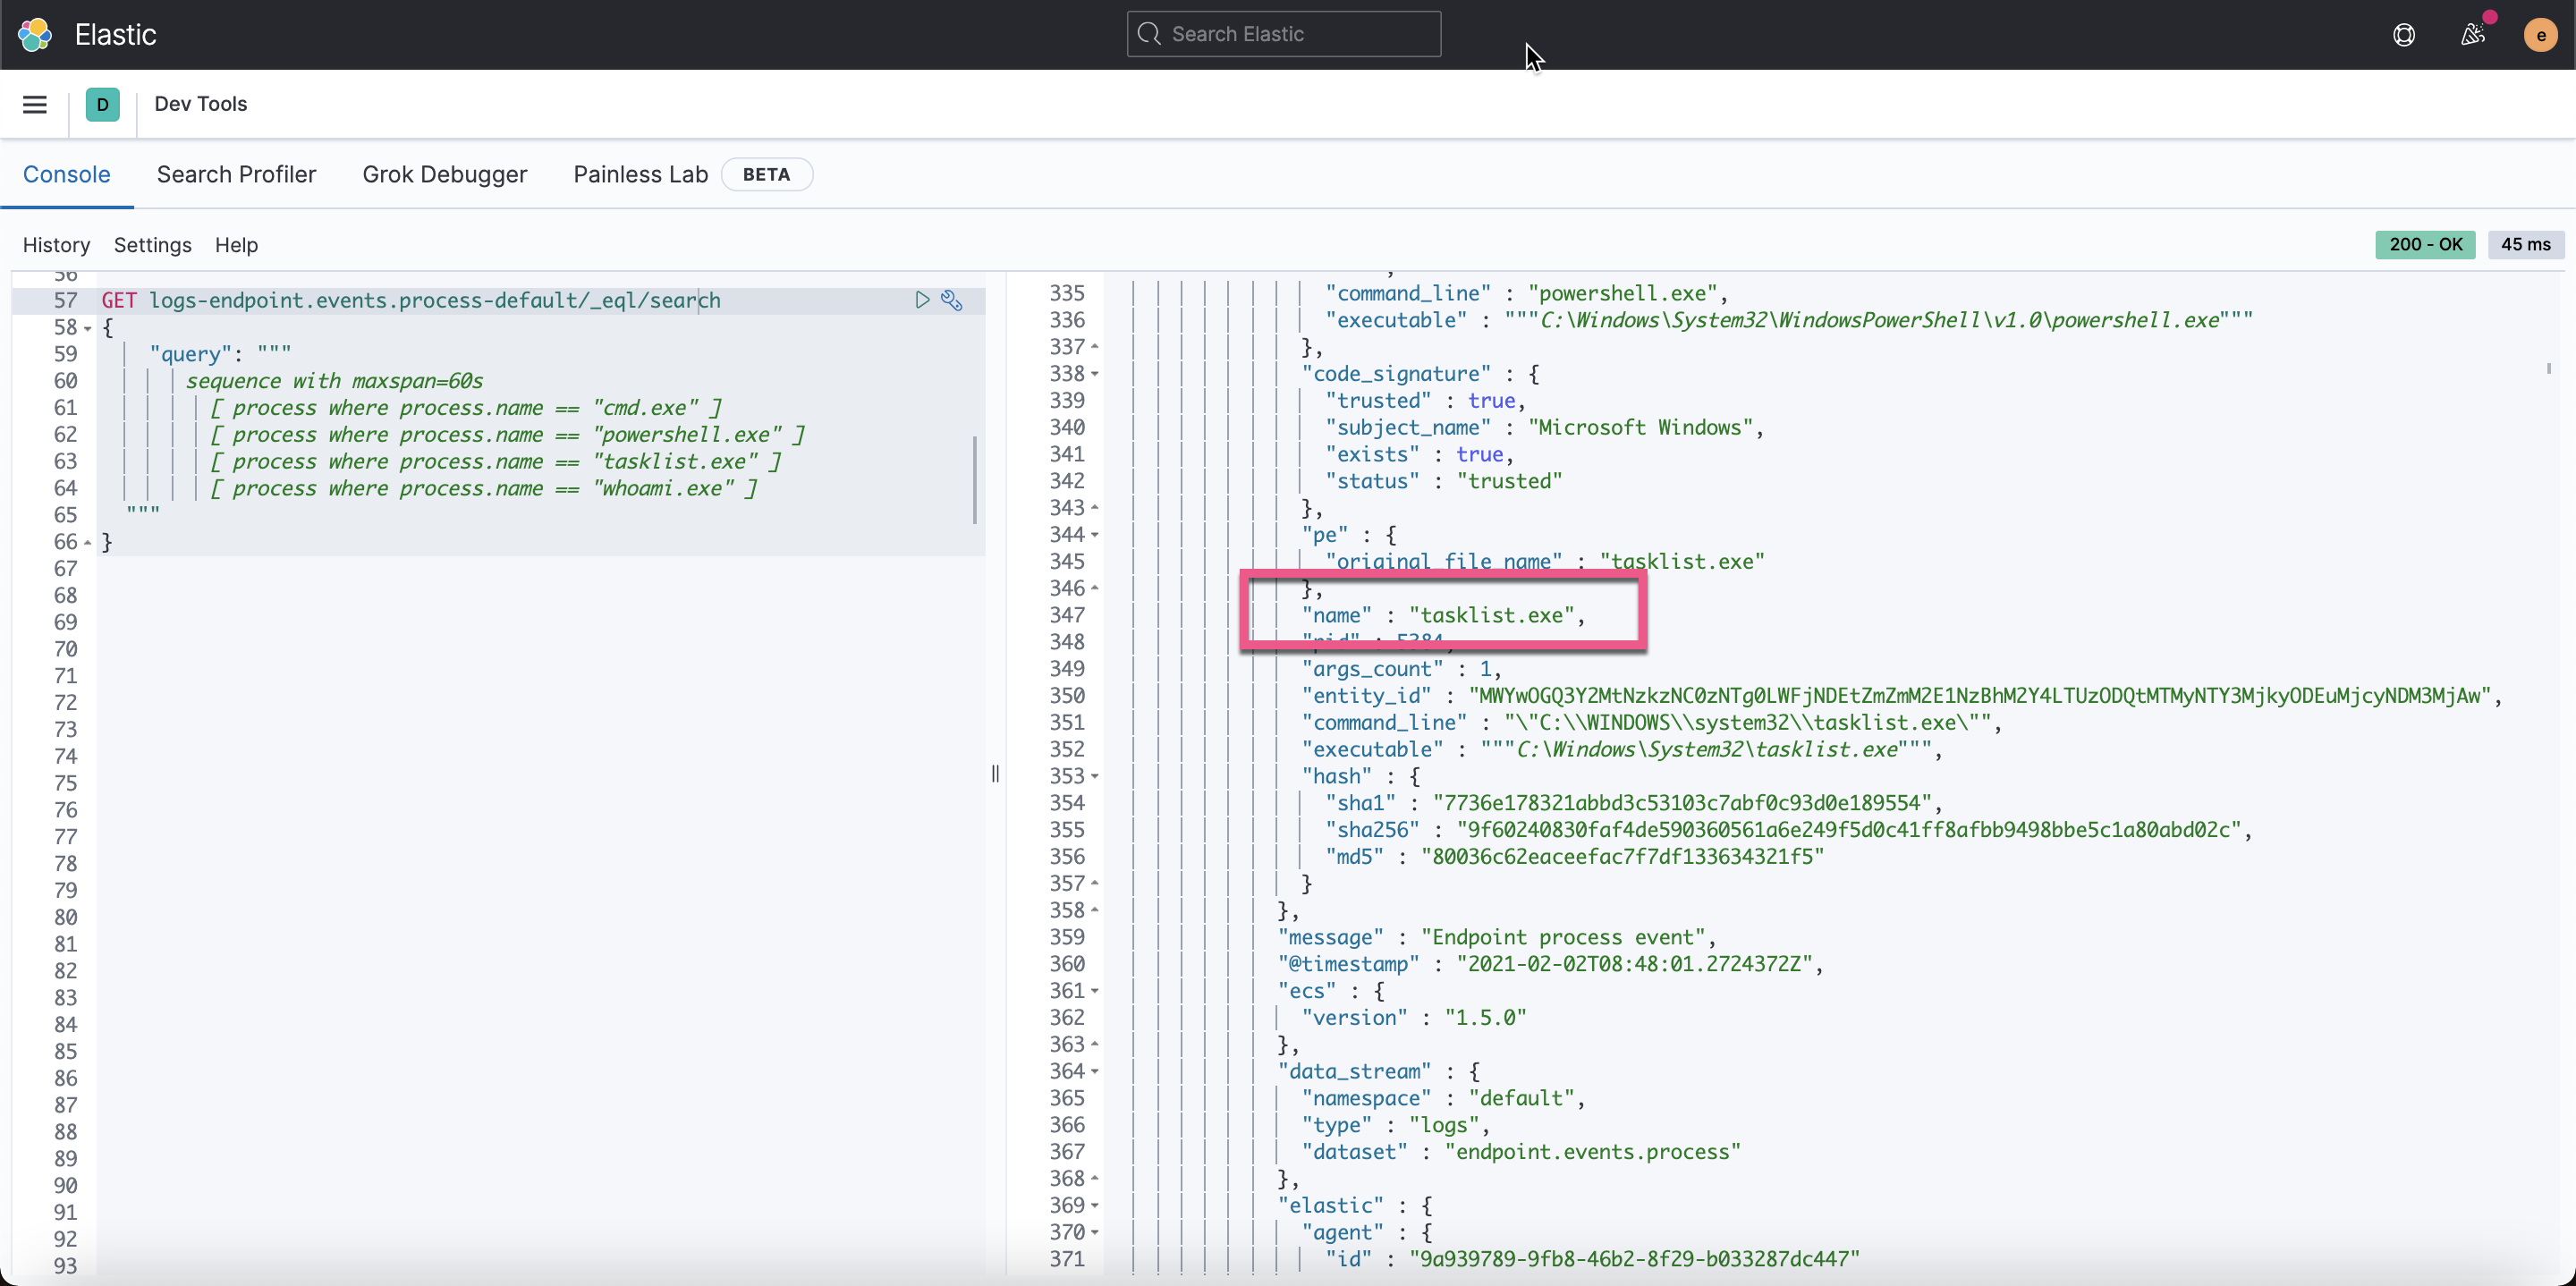Switch to the Search Profiler tab

click(236, 174)
